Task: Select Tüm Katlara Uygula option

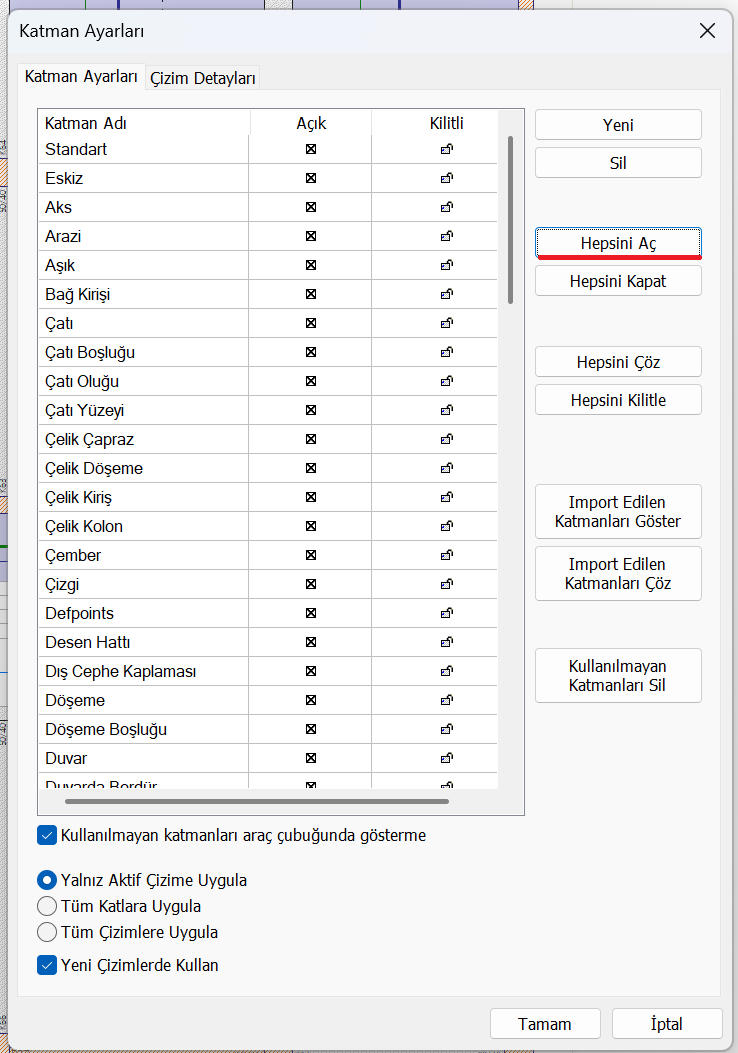Action: tap(47, 906)
